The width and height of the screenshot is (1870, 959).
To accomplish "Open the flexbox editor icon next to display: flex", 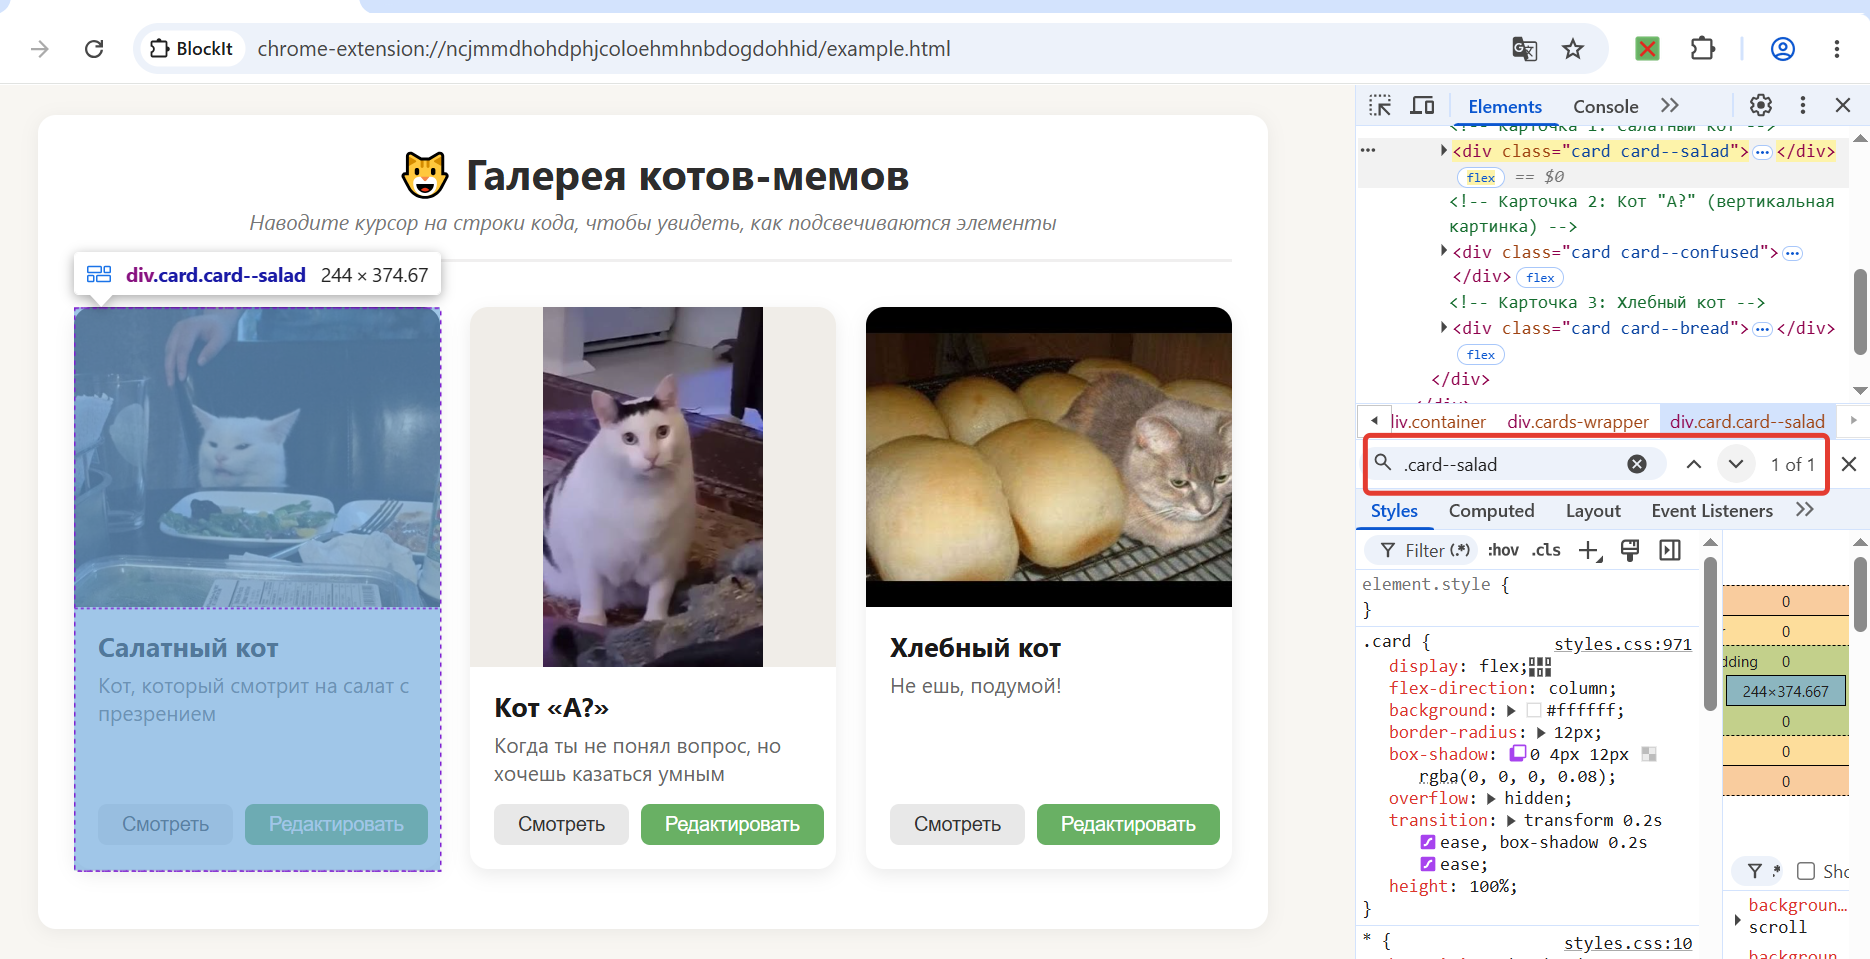I will pyautogui.click(x=1540, y=667).
